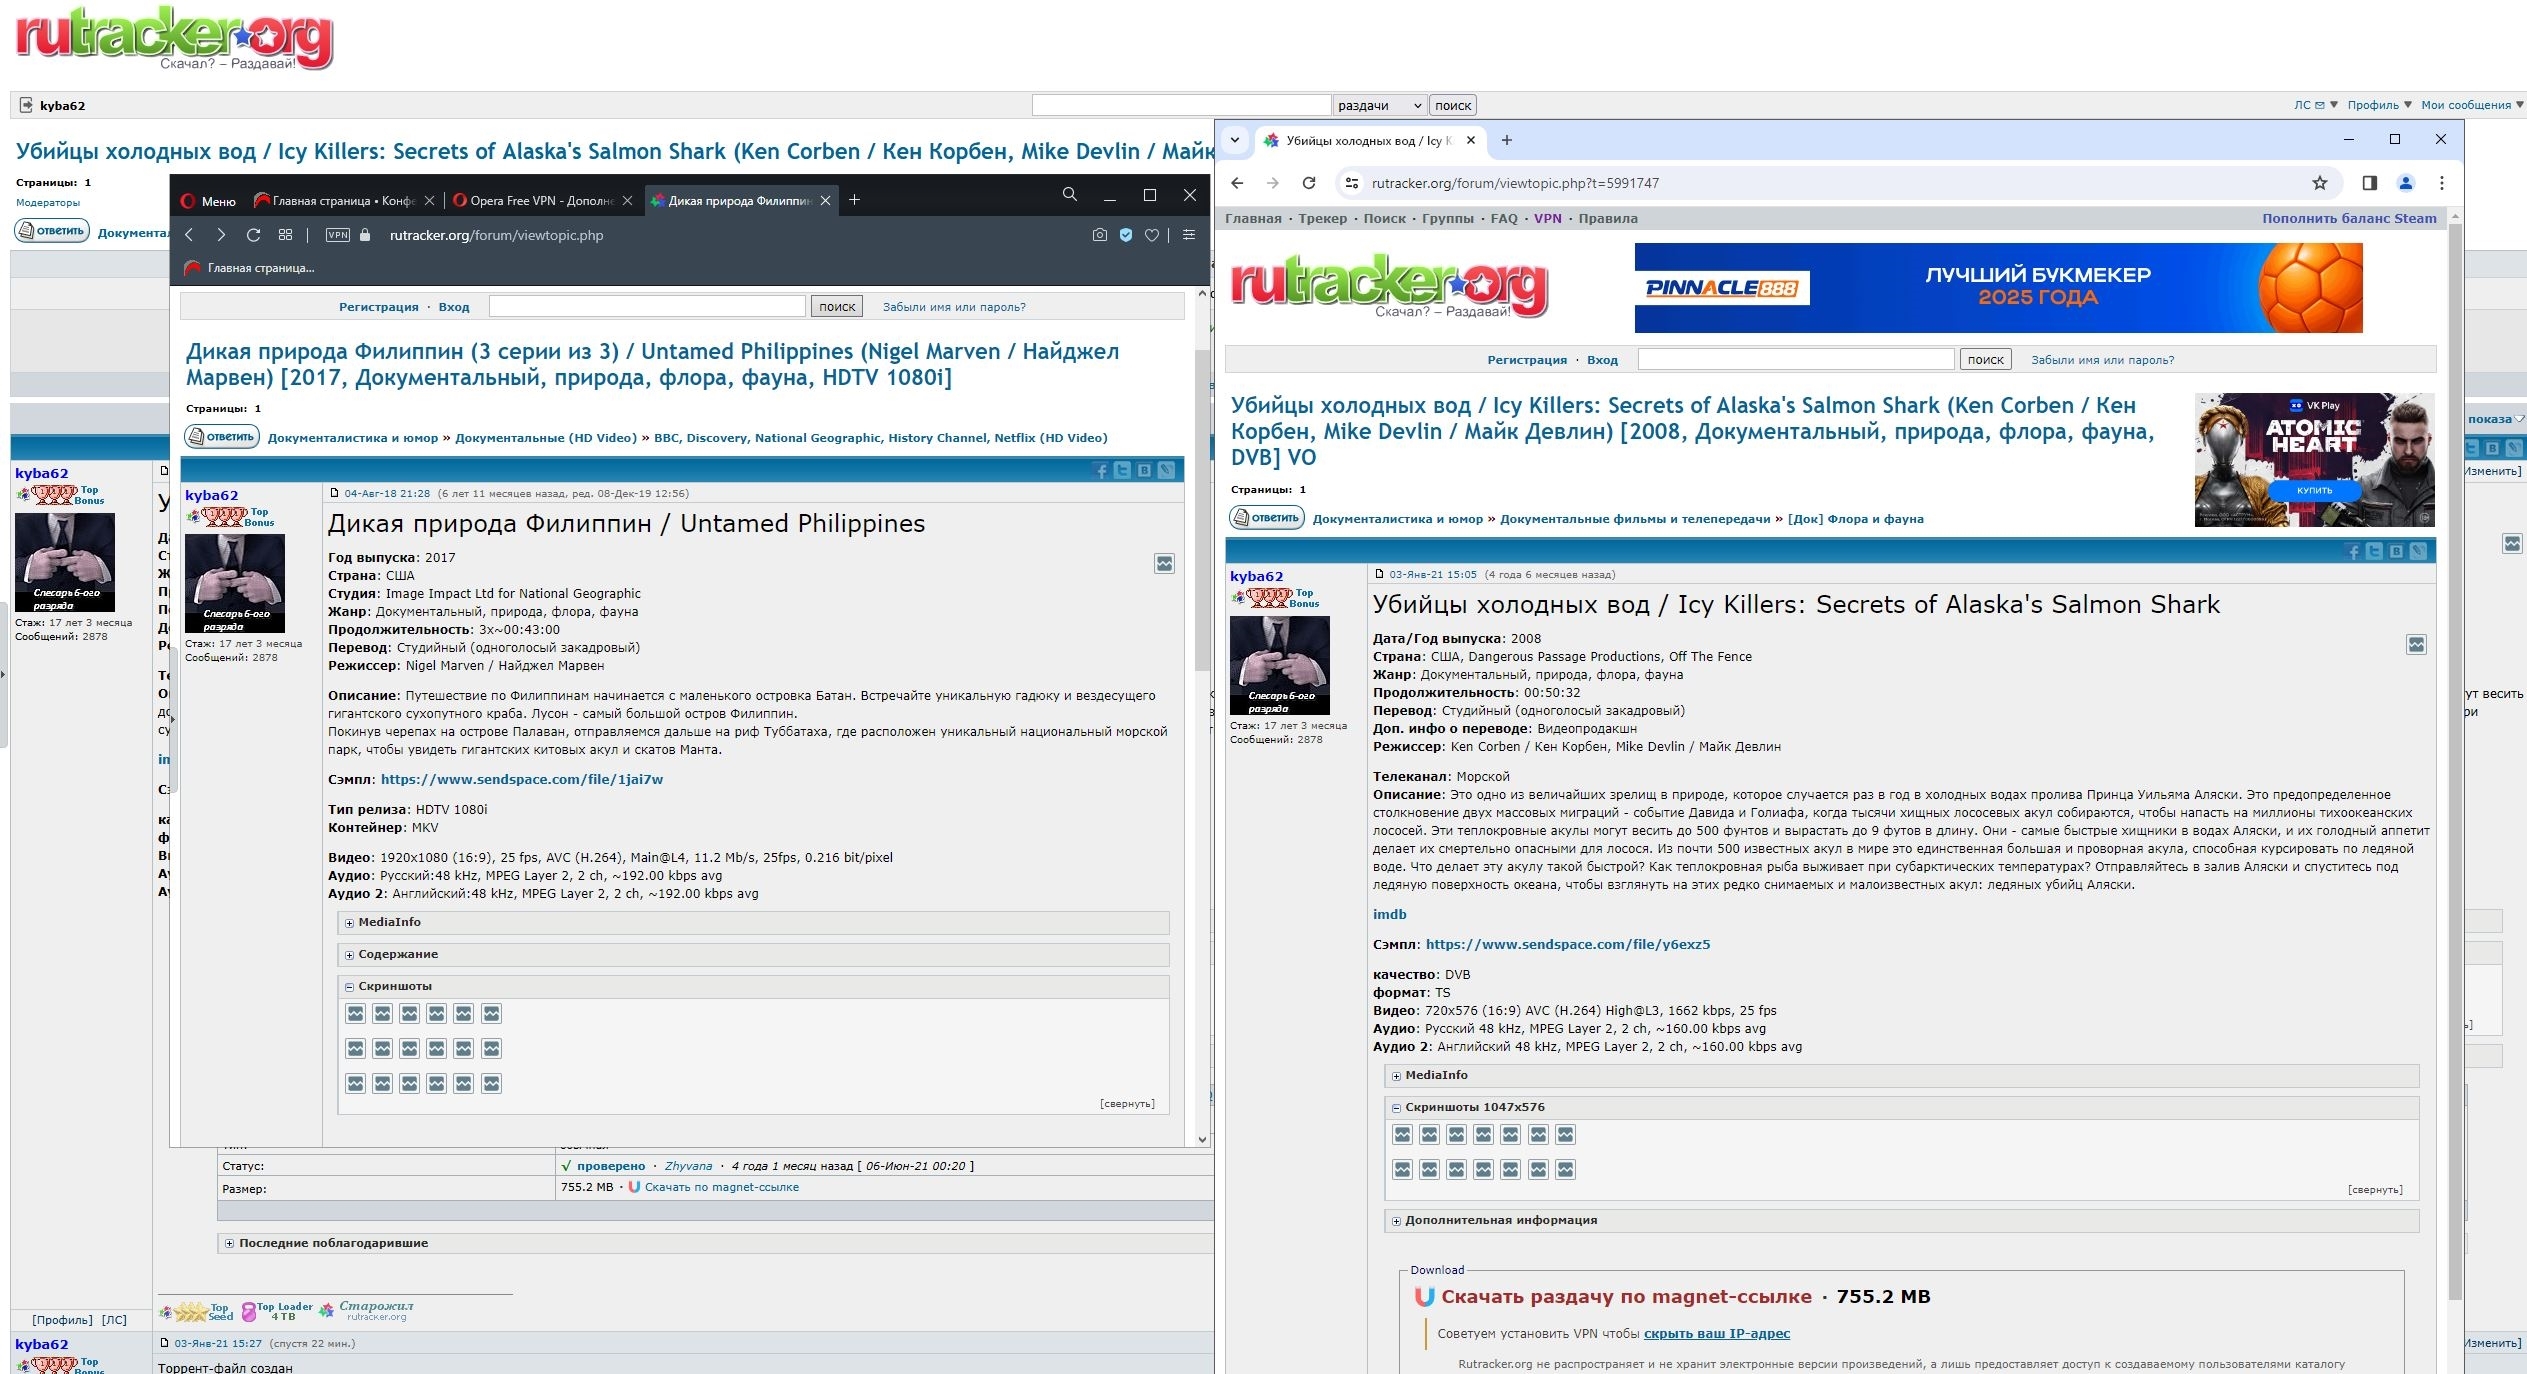Open раздачи search scope dropdown
Image resolution: width=2527 pixels, height=1374 pixels.
point(1379,106)
